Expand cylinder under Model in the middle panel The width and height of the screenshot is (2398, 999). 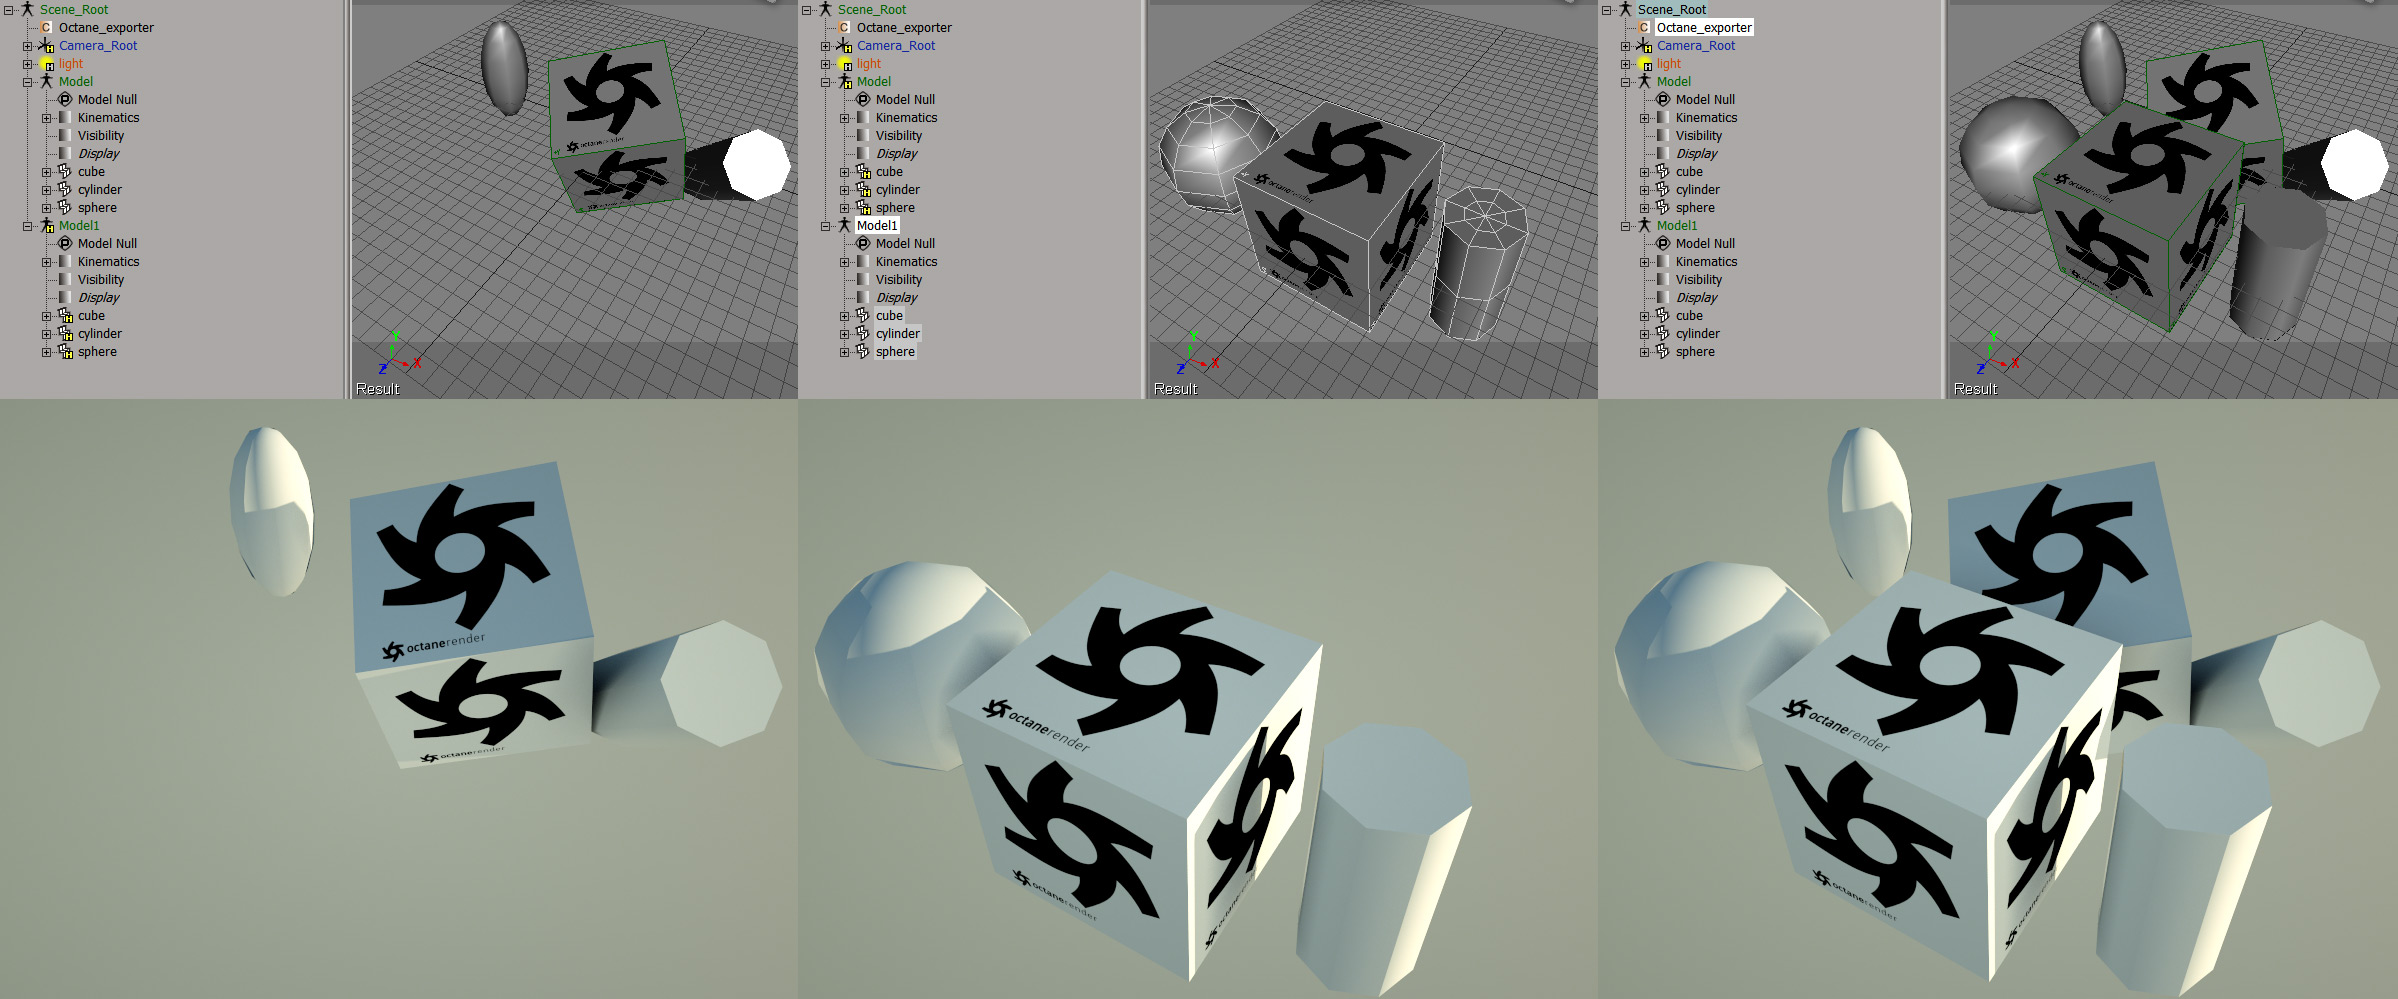(844, 190)
